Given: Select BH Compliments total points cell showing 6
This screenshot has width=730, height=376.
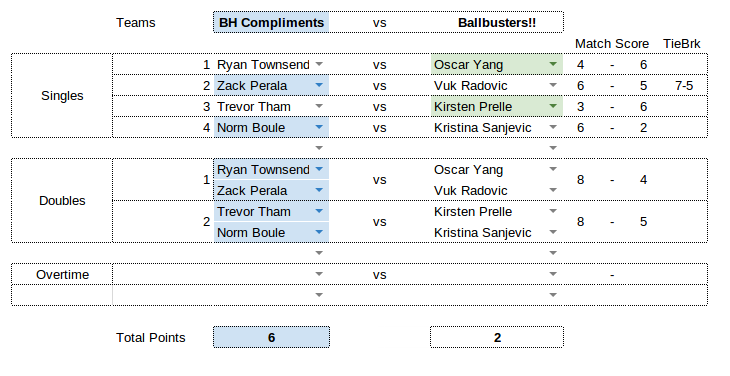Looking at the screenshot, I should [x=271, y=337].
